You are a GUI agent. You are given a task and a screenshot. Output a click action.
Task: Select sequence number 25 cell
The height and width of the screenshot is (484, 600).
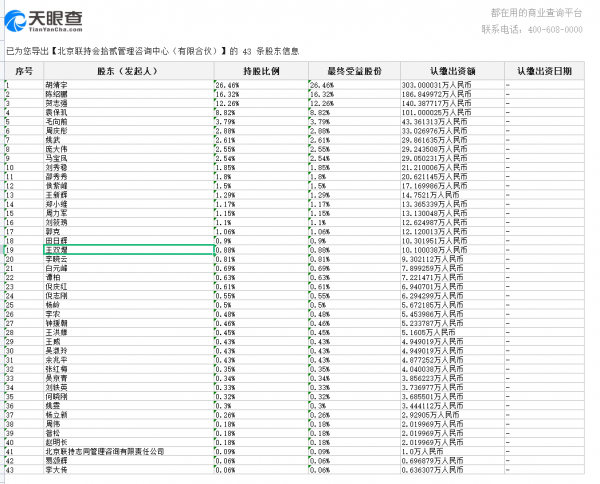[24, 305]
